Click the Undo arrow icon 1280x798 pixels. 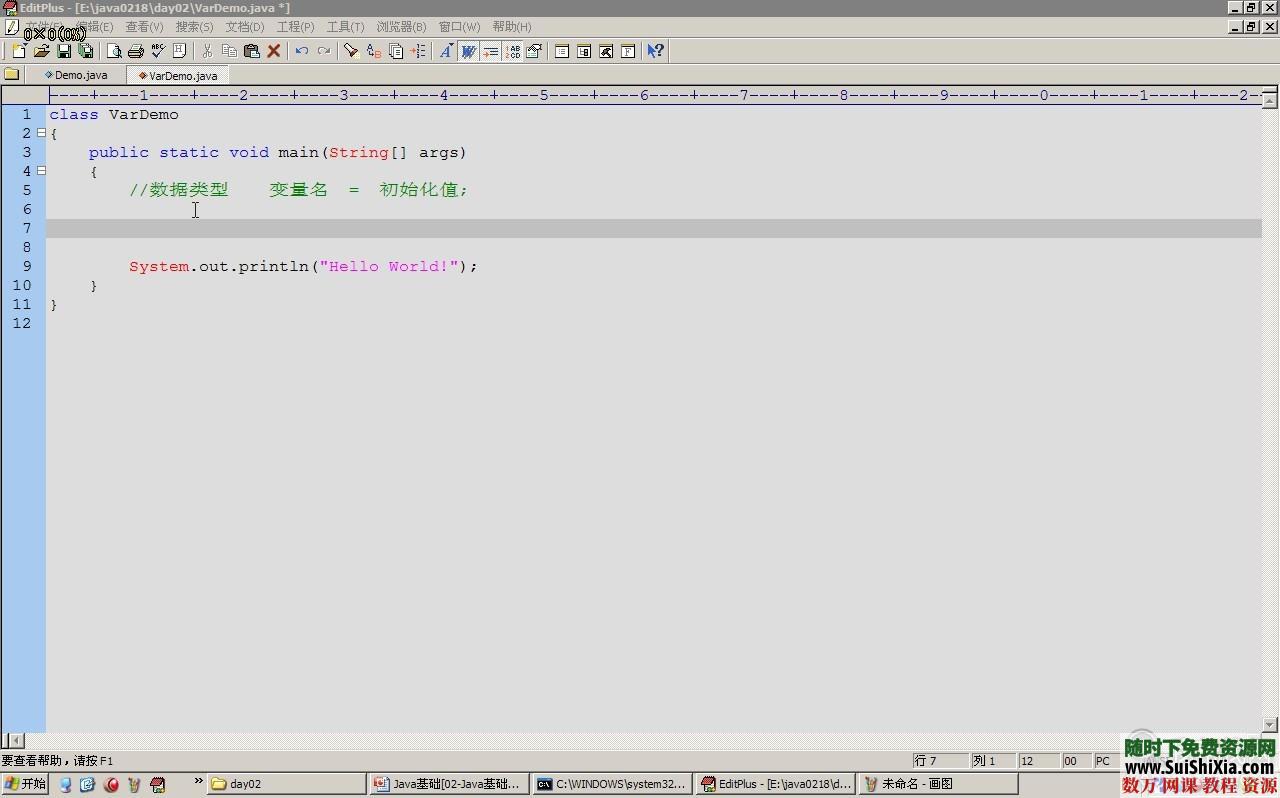[301, 51]
